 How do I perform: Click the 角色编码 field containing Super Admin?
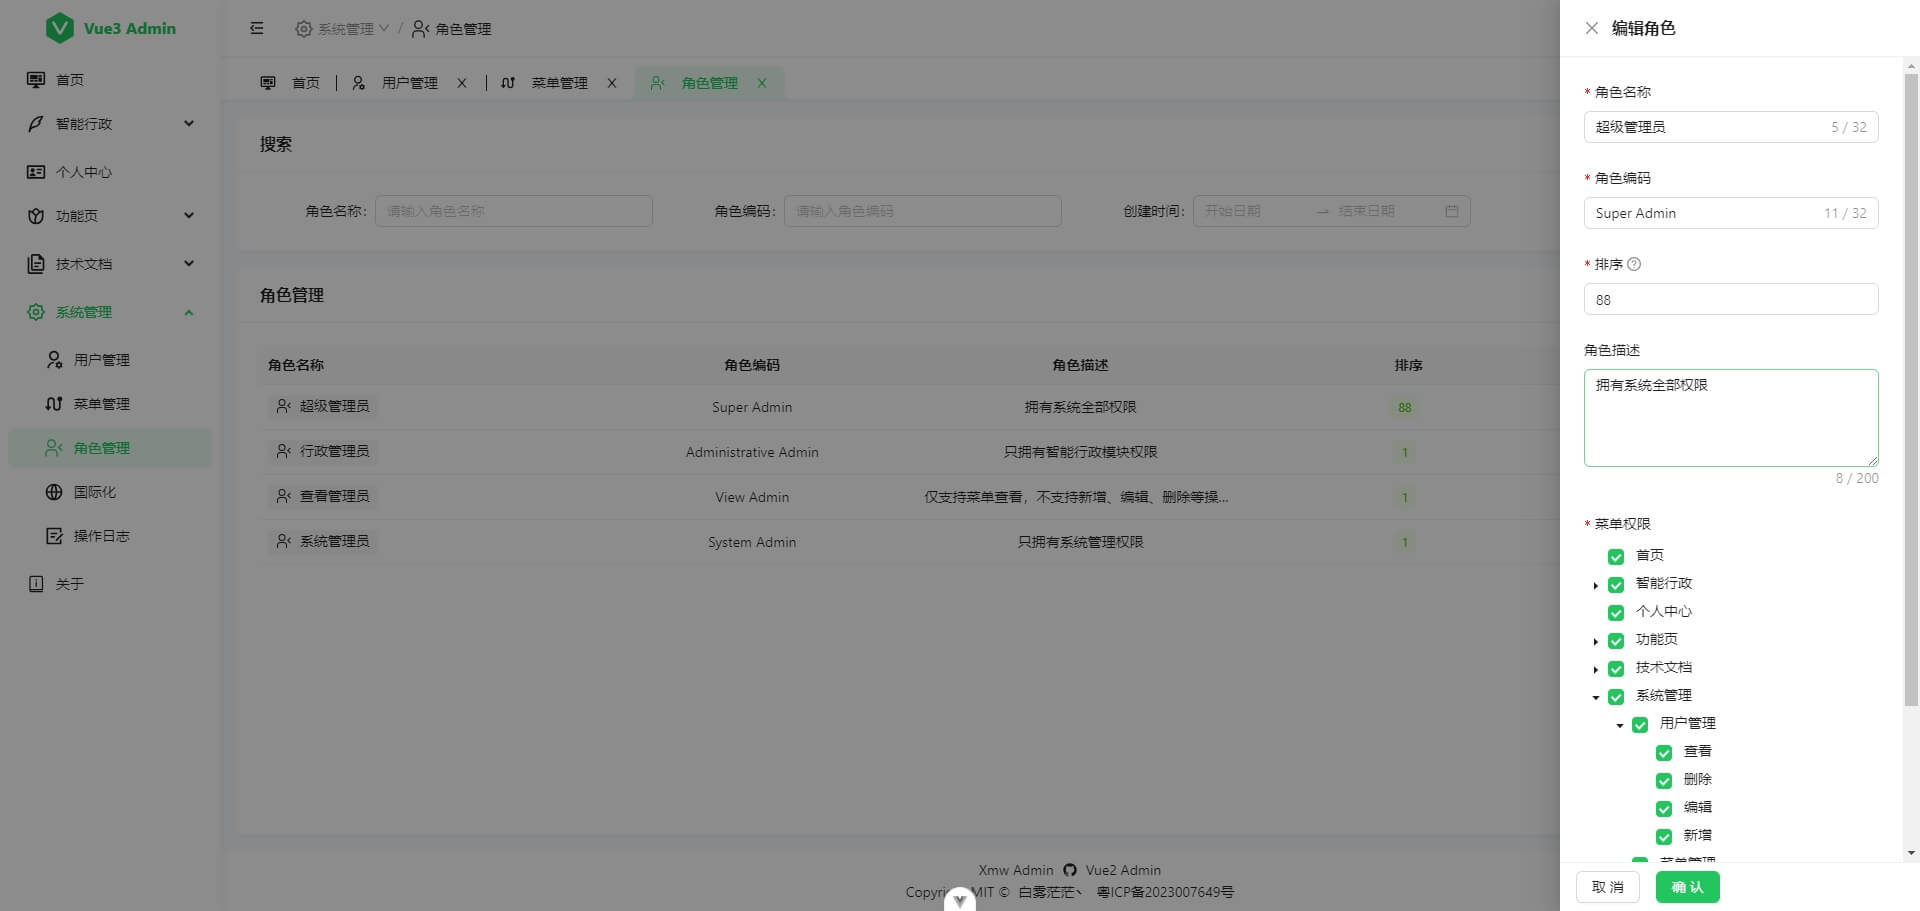pyautogui.click(x=1731, y=213)
